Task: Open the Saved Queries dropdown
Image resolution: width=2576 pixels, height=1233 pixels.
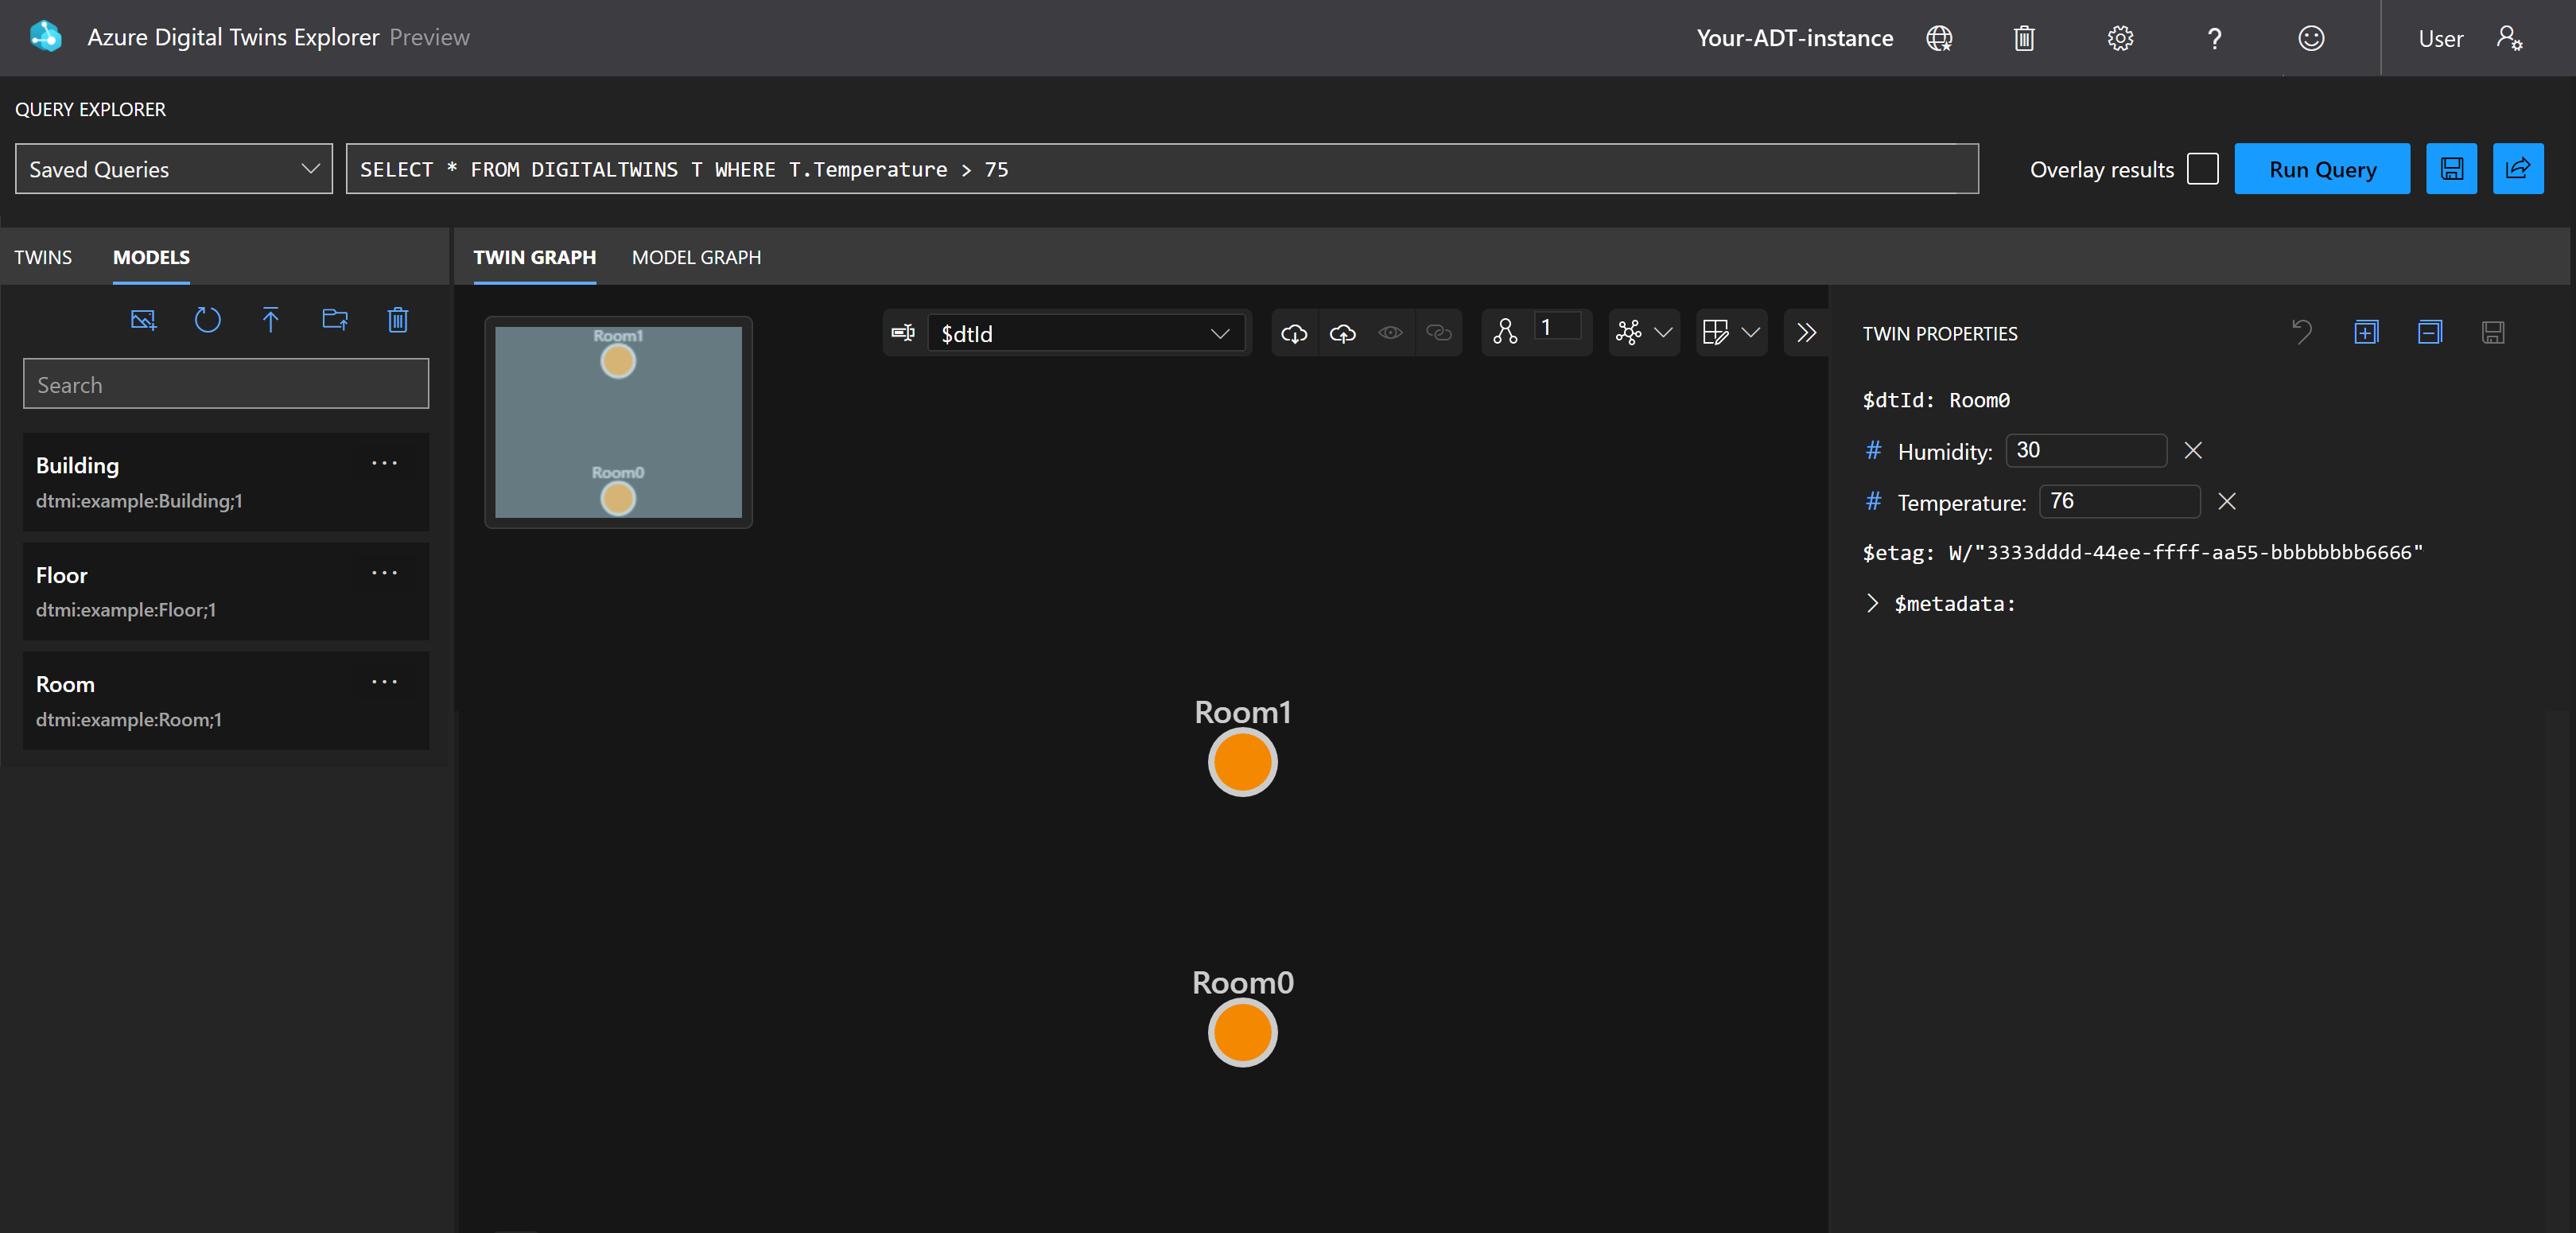Action: click(x=173, y=168)
